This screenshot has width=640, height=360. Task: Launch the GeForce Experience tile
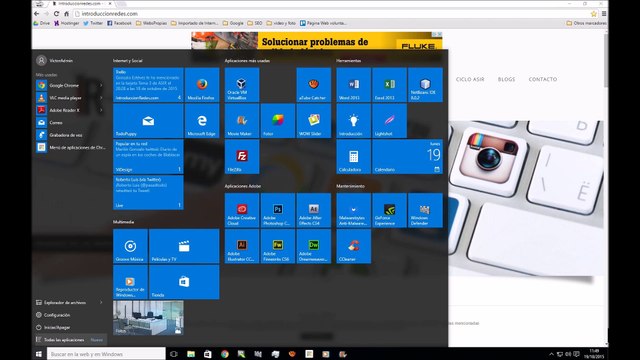click(389, 210)
